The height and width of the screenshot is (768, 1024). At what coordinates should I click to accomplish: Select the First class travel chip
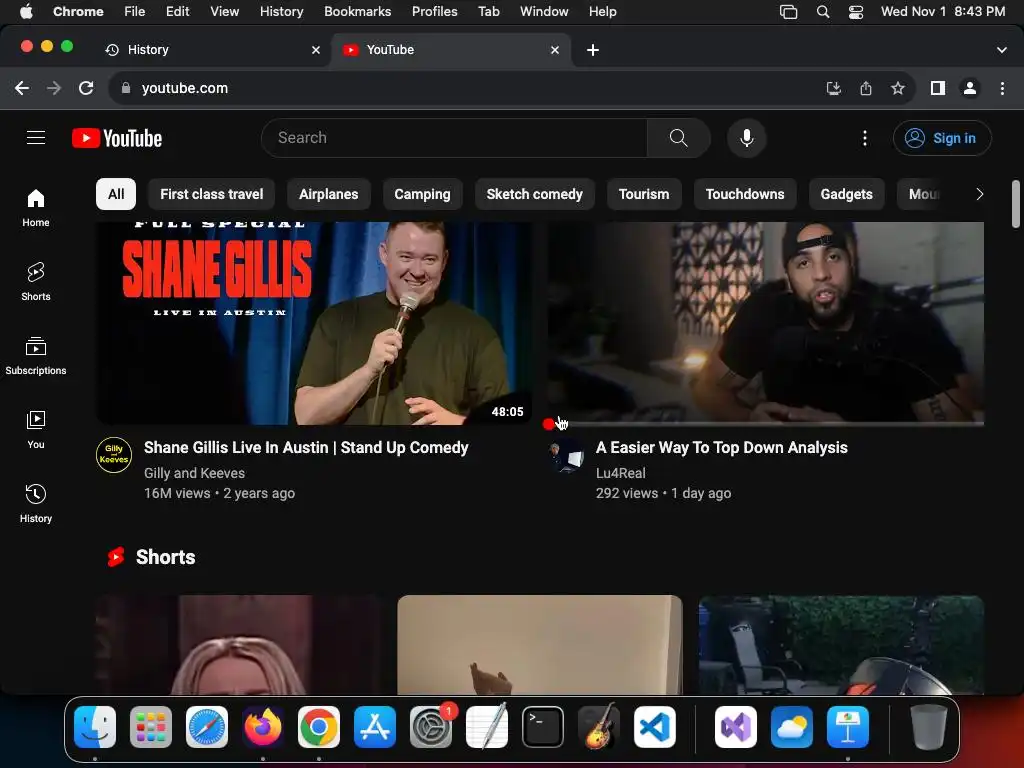click(x=212, y=194)
